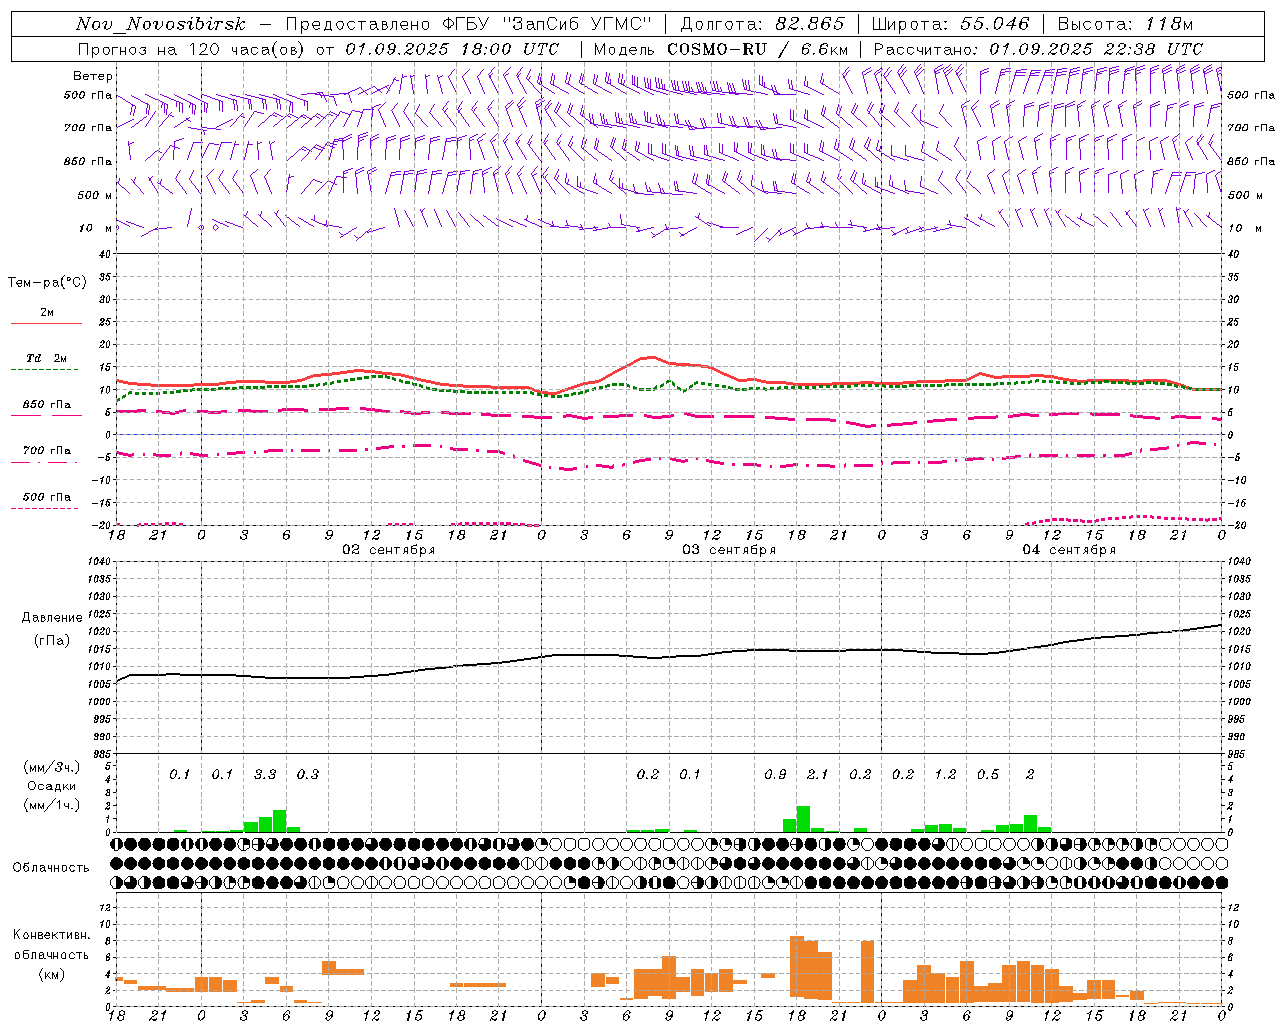
Task: Click the Прогноз на 120 часа(ов) text
Action: (x=193, y=49)
